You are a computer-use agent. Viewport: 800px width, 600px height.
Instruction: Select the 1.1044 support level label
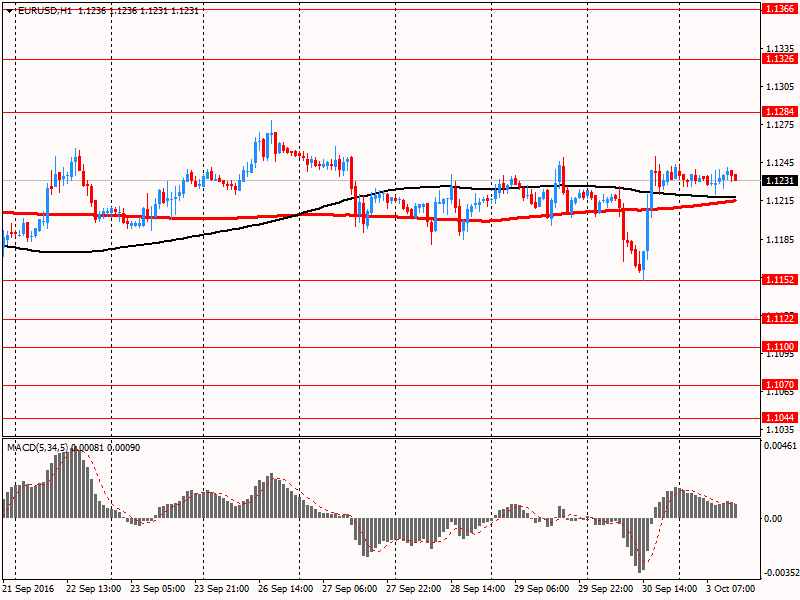click(780, 418)
